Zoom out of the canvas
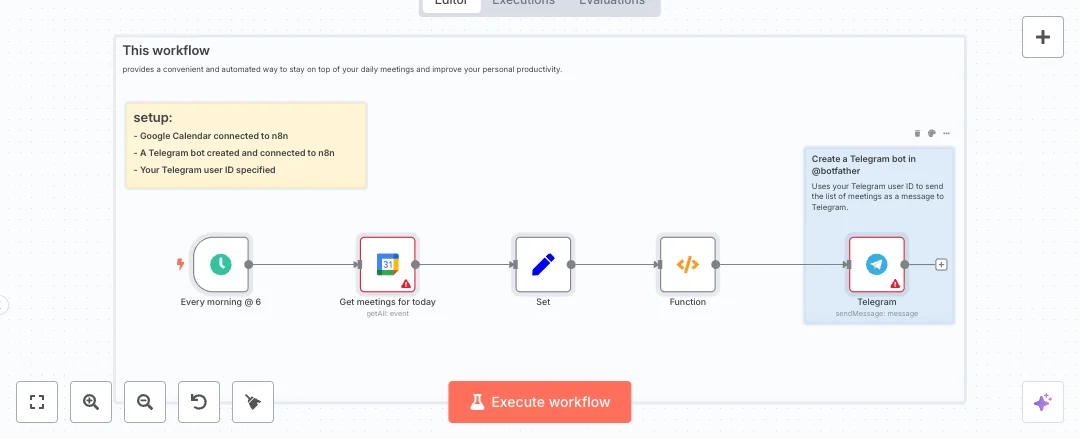The image size is (1080, 439). click(145, 402)
